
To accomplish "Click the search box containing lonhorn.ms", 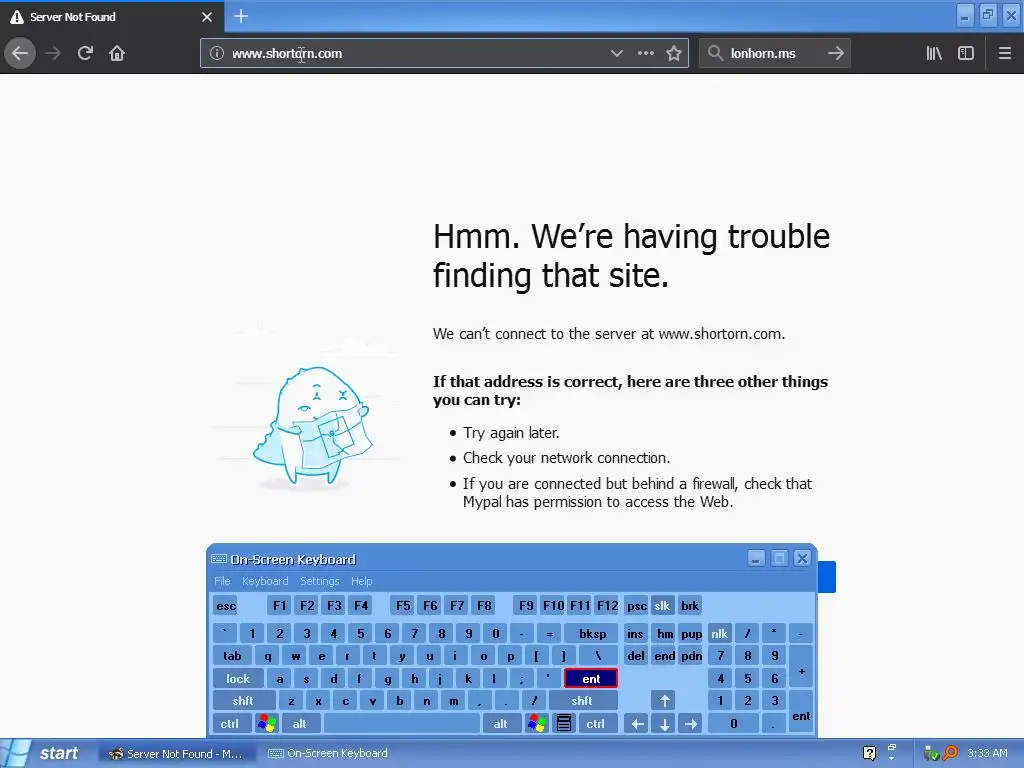I will click(x=774, y=54).
